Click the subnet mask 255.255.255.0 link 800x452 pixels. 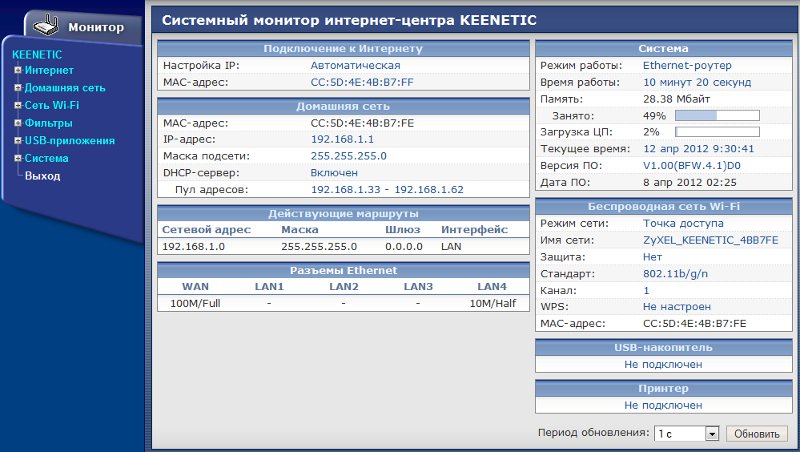pos(348,156)
